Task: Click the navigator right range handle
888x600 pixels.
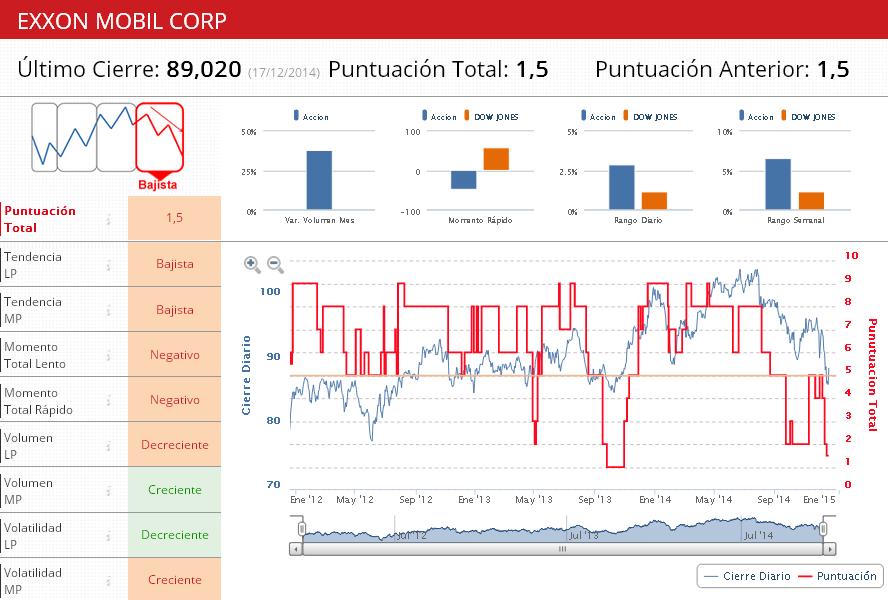Action: (823, 529)
